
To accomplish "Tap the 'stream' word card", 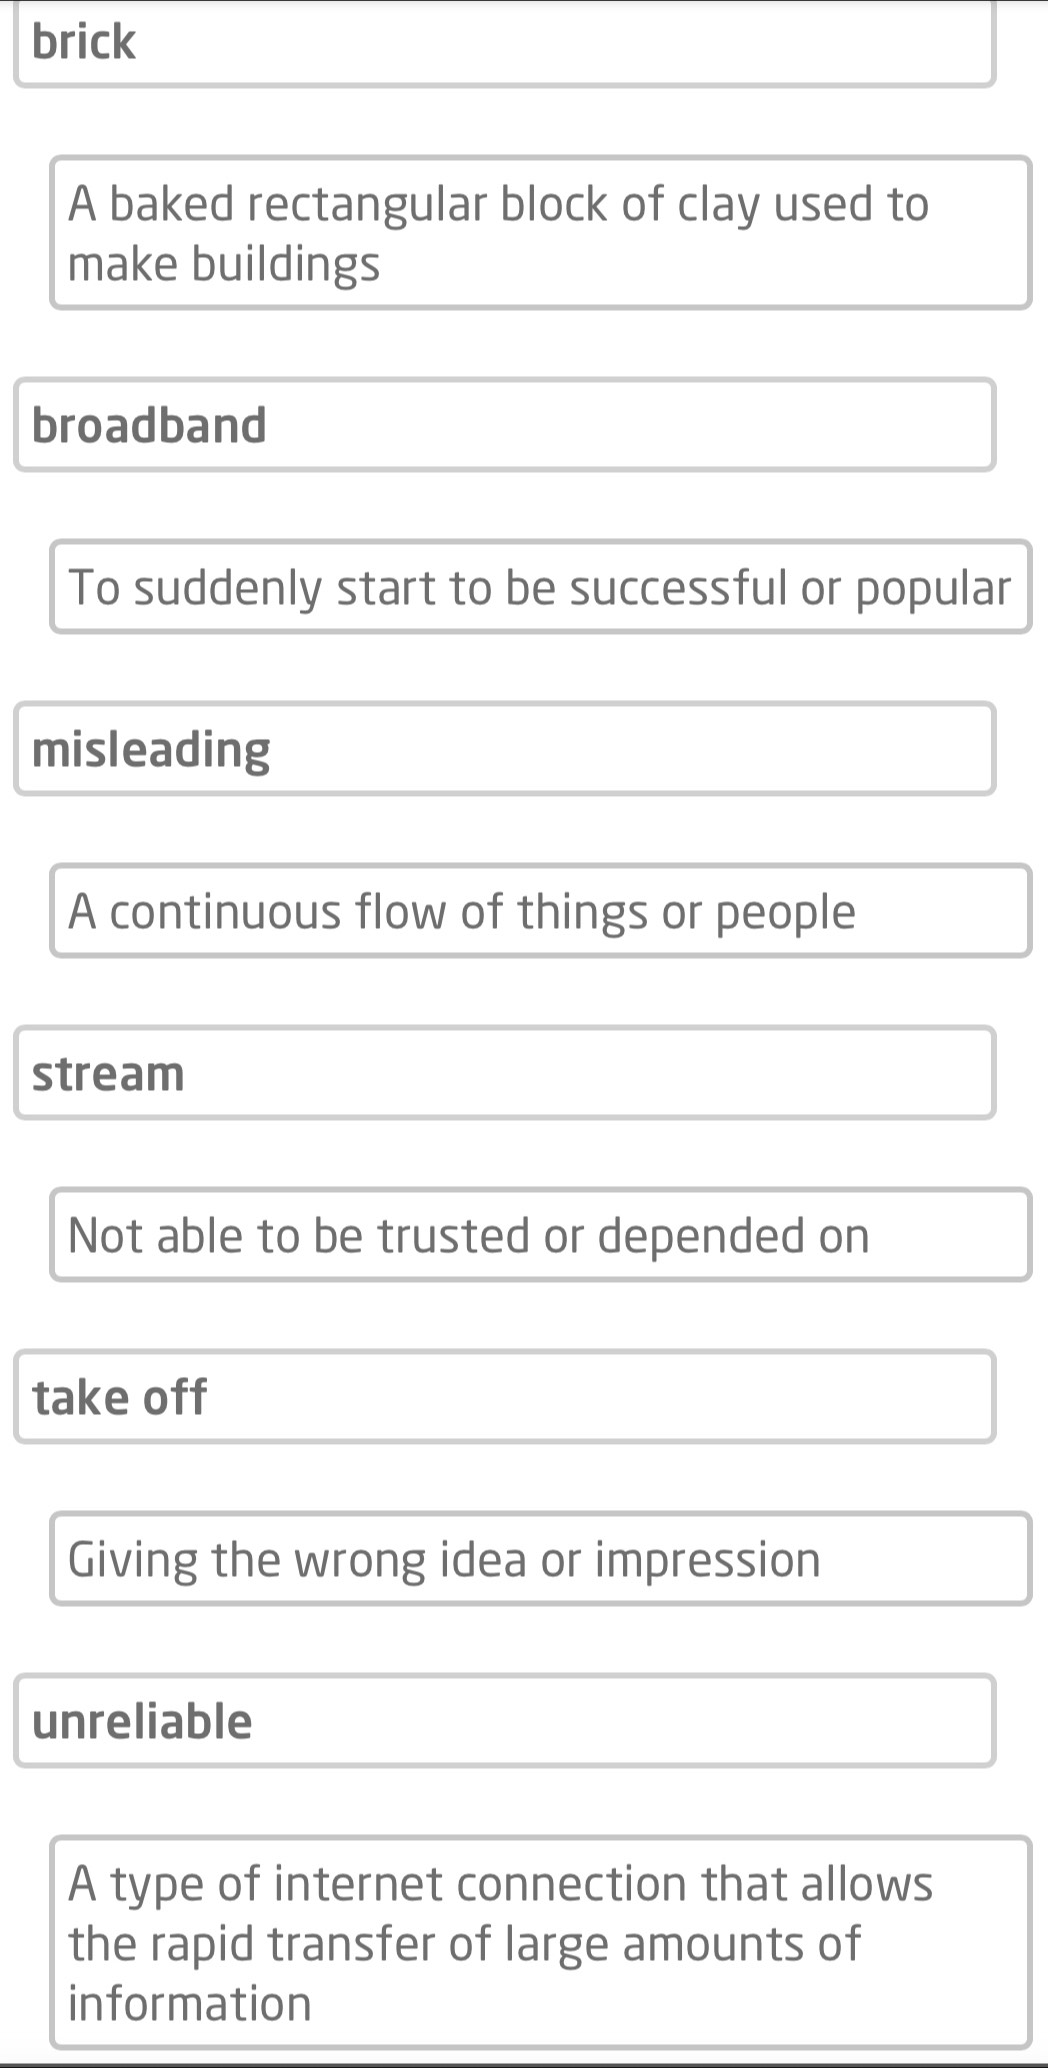I will click(x=505, y=1073).
